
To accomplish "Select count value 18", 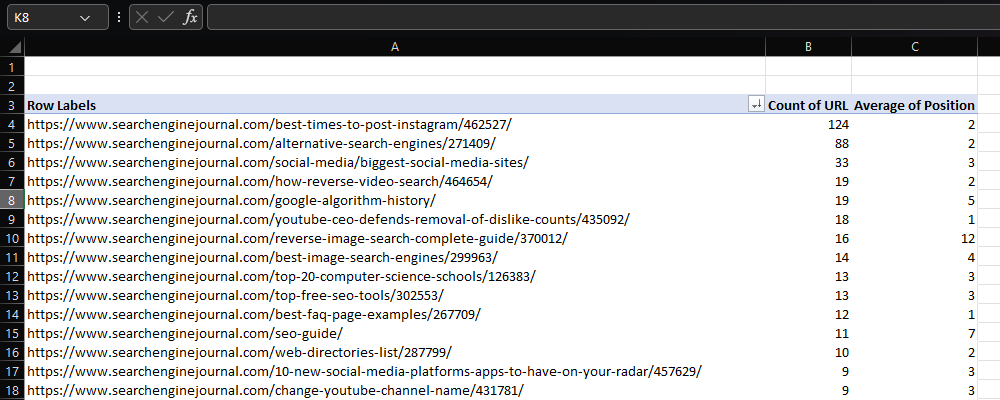I will click(808, 219).
